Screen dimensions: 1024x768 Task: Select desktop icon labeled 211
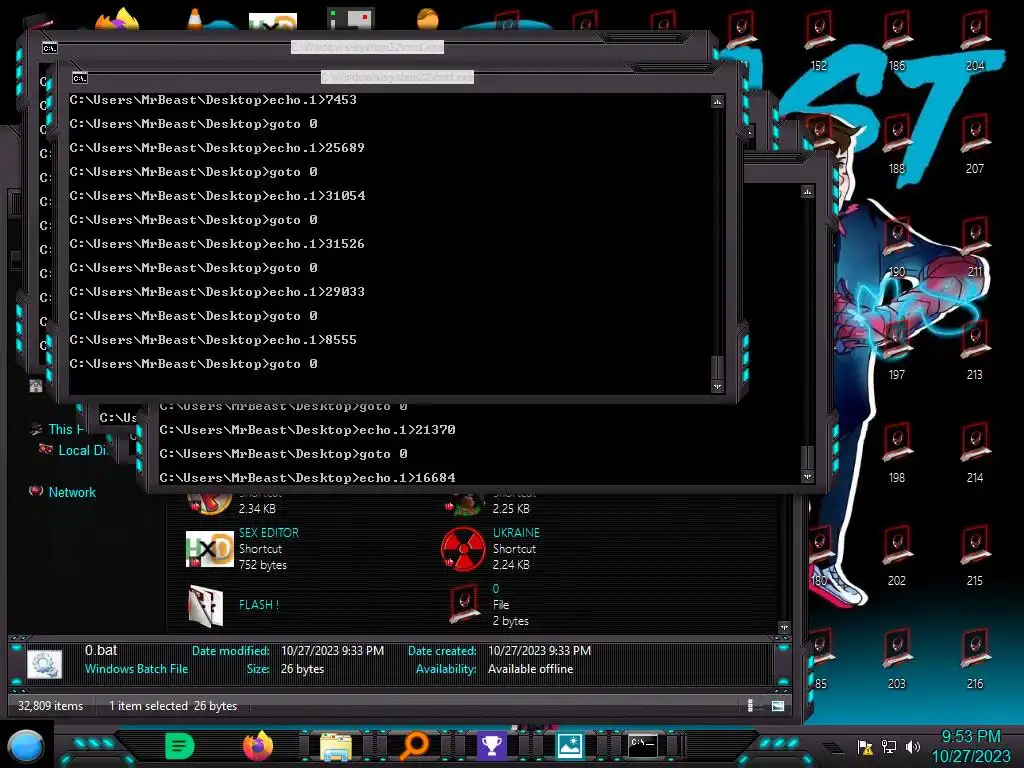pos(975,246)
